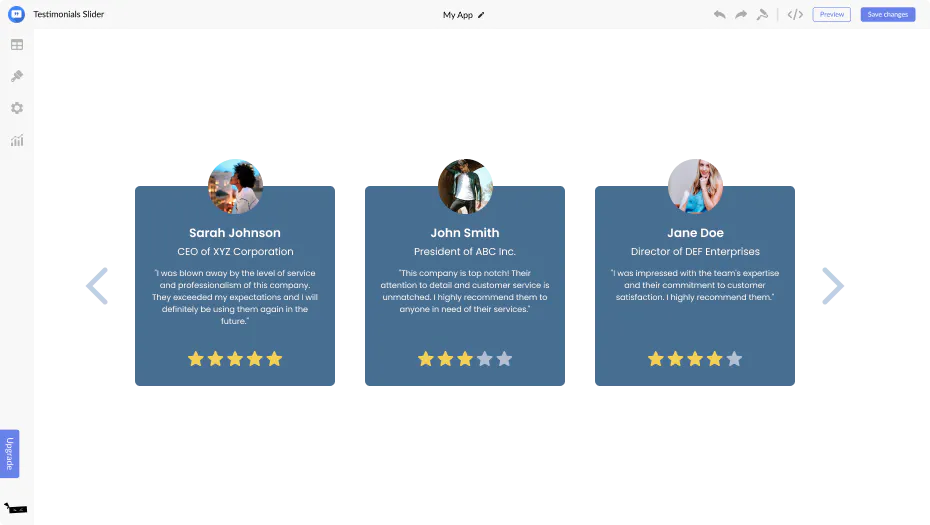Click the black icon at sidebar bottom

pos(16,508)
